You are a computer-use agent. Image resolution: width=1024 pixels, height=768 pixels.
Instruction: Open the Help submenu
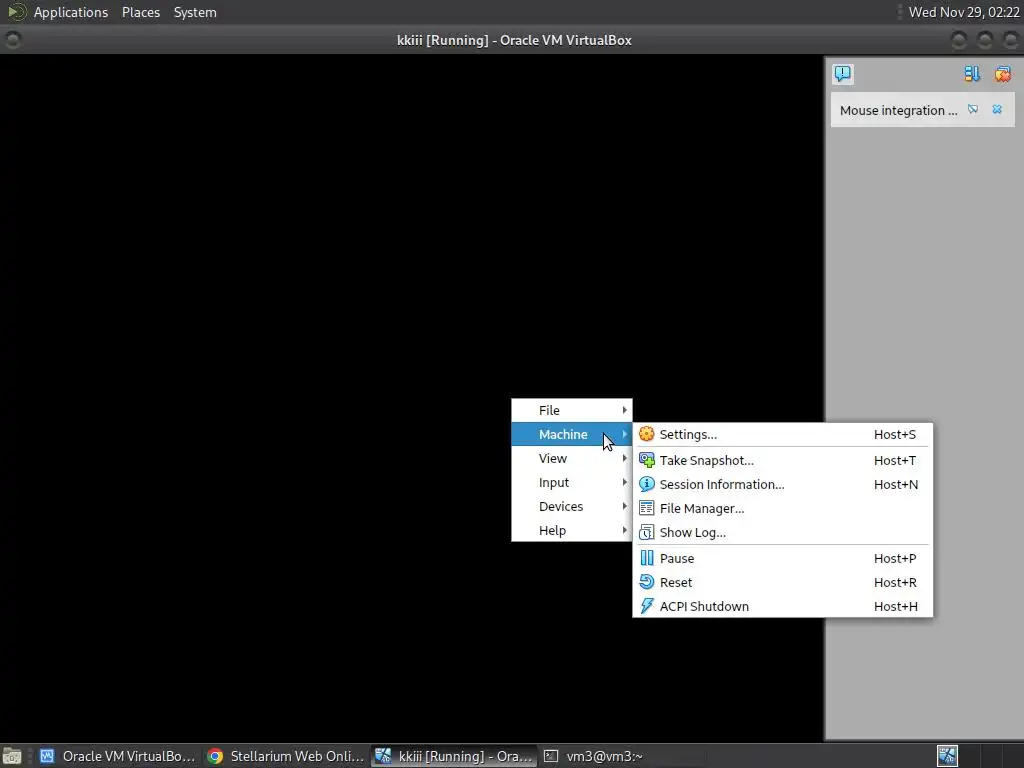pyautogui.click(x=571, y=530)
